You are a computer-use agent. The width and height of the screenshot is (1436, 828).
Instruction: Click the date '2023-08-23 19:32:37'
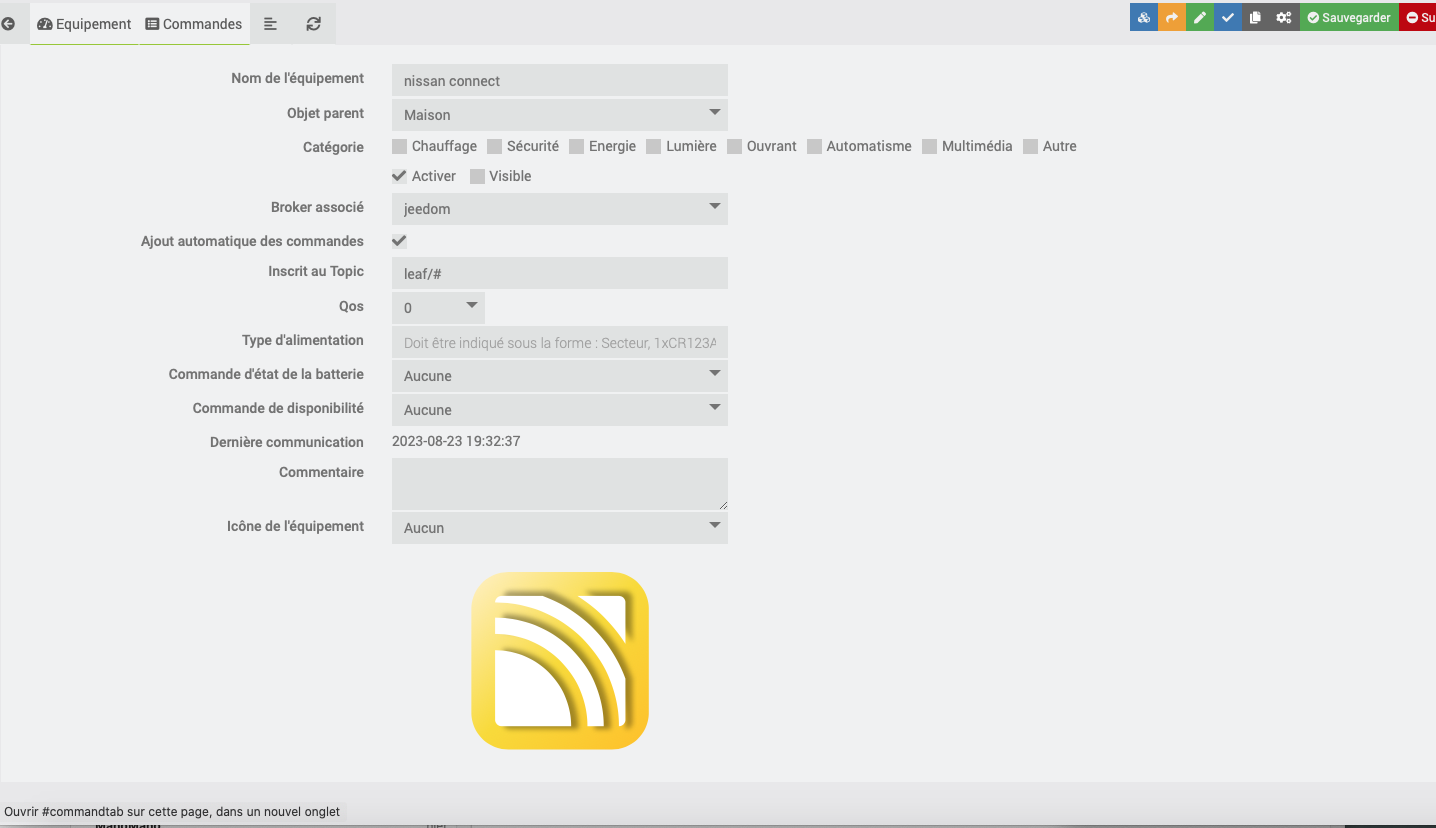tap(456, 441)
